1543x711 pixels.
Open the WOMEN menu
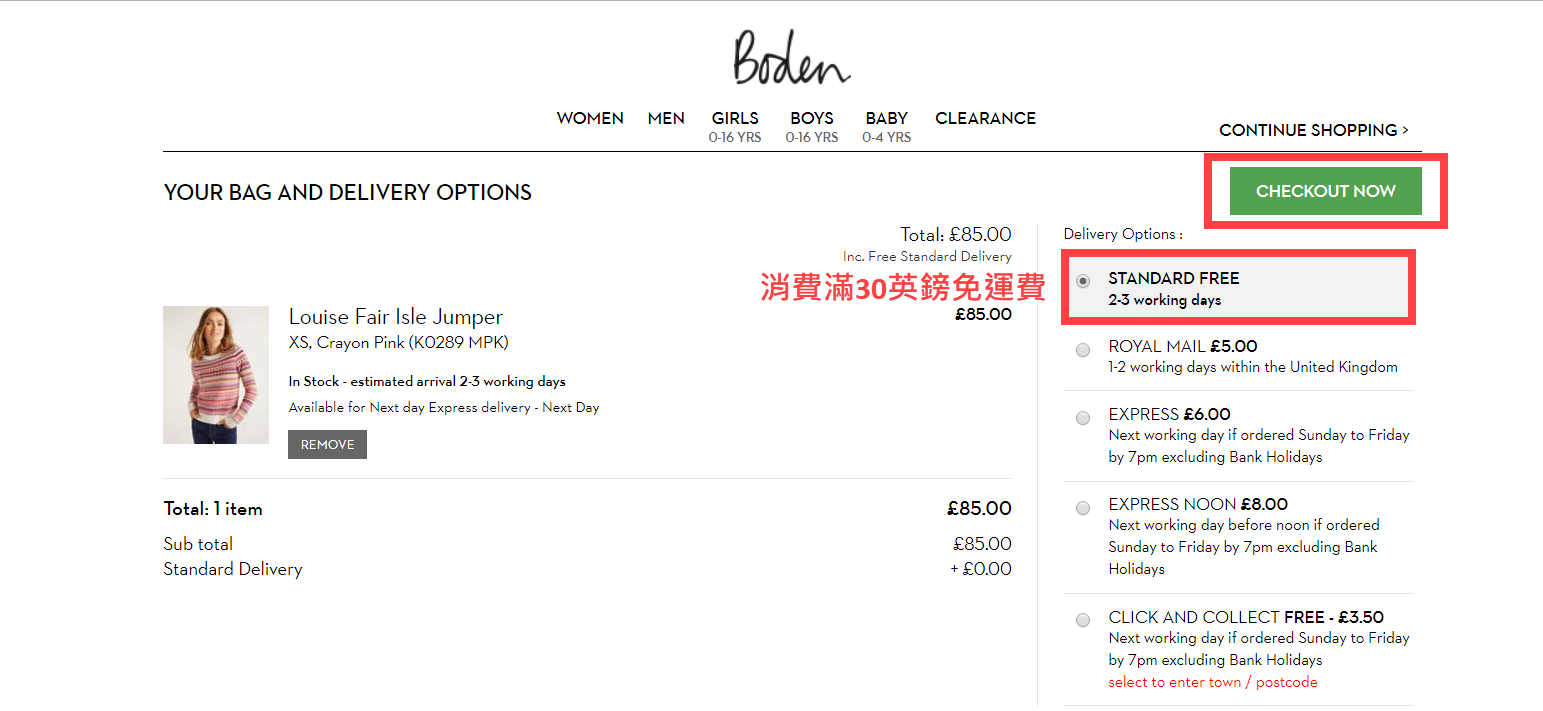590,118
